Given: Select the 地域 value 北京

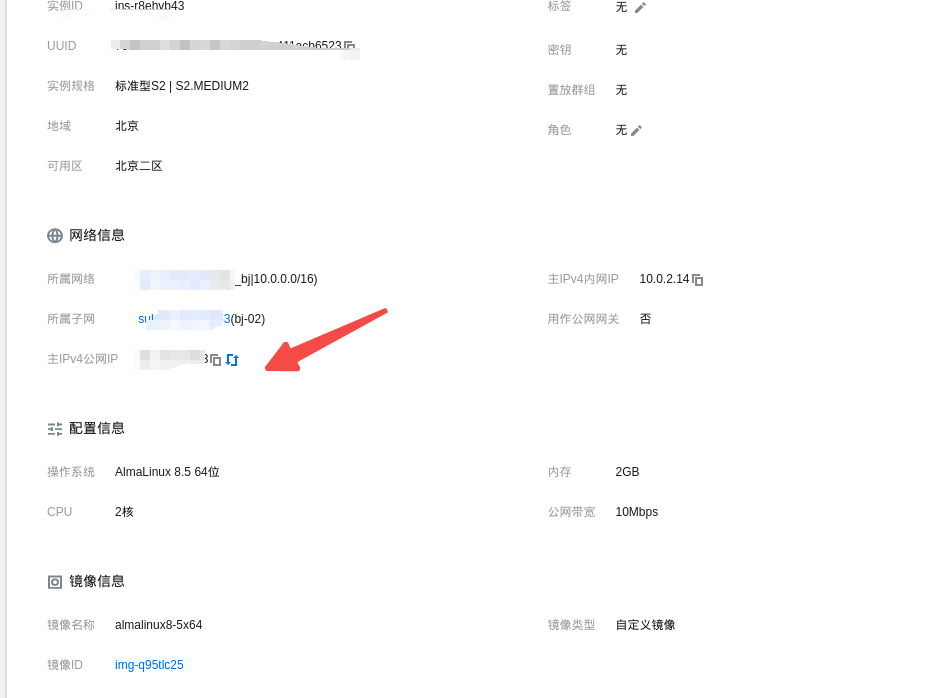Looking at the screenshot, I should pyautogui.click(x=126, y=126).
